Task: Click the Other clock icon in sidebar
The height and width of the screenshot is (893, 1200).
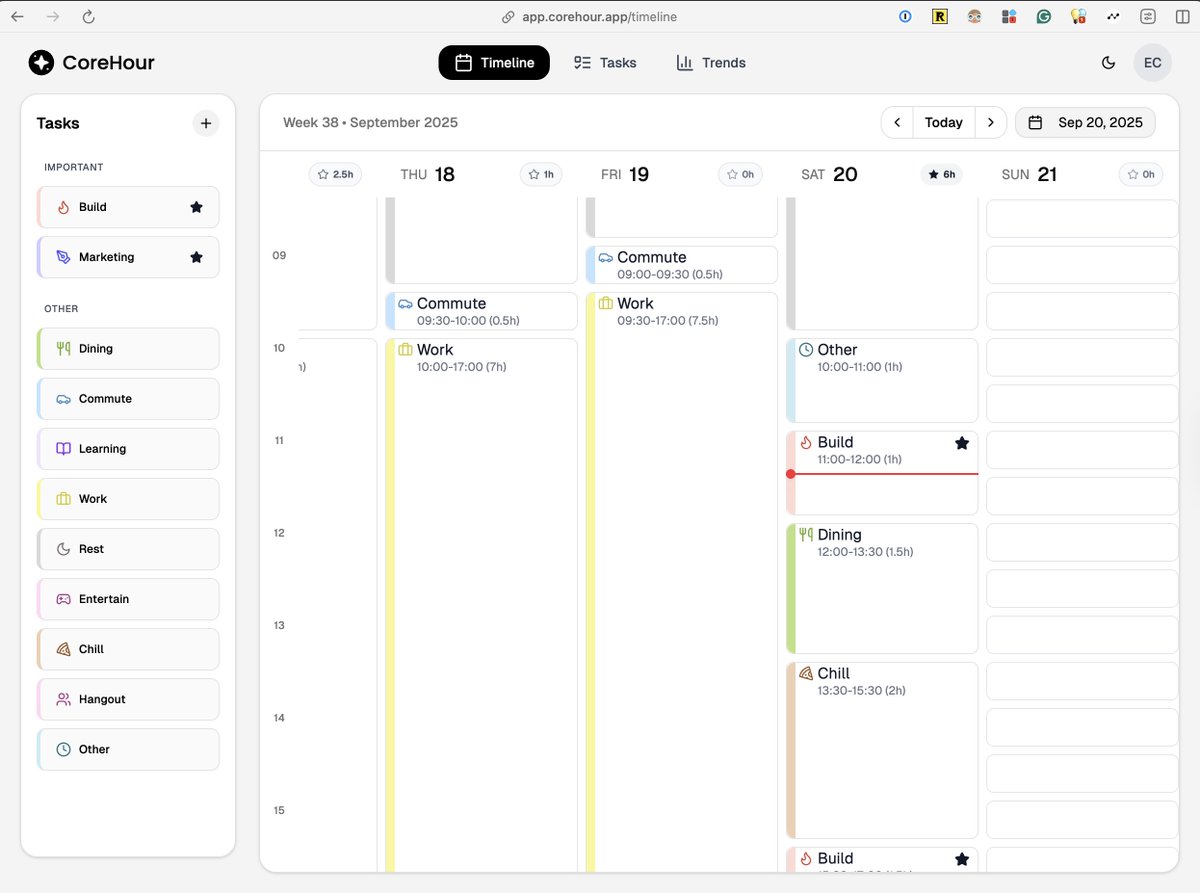Action: click(63, 749)
